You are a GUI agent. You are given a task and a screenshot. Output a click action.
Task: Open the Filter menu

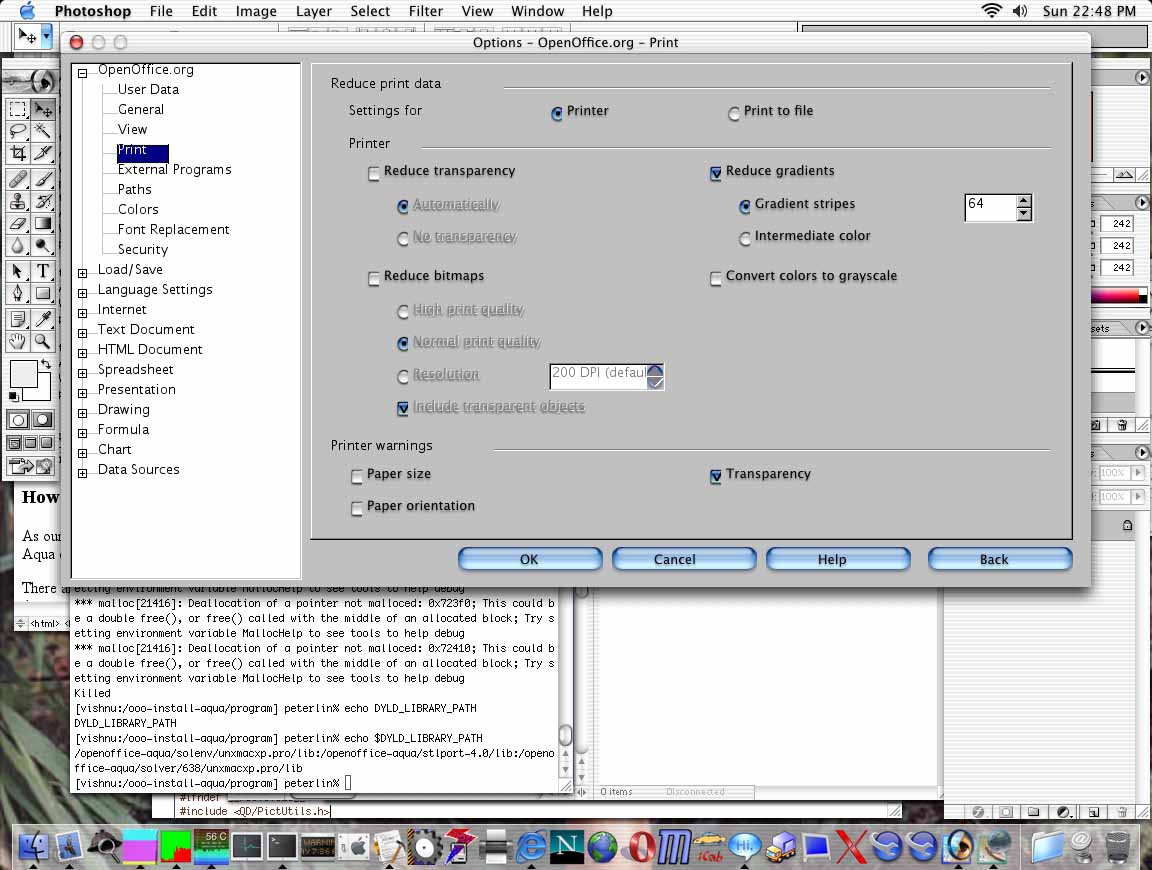click(426, 11)
